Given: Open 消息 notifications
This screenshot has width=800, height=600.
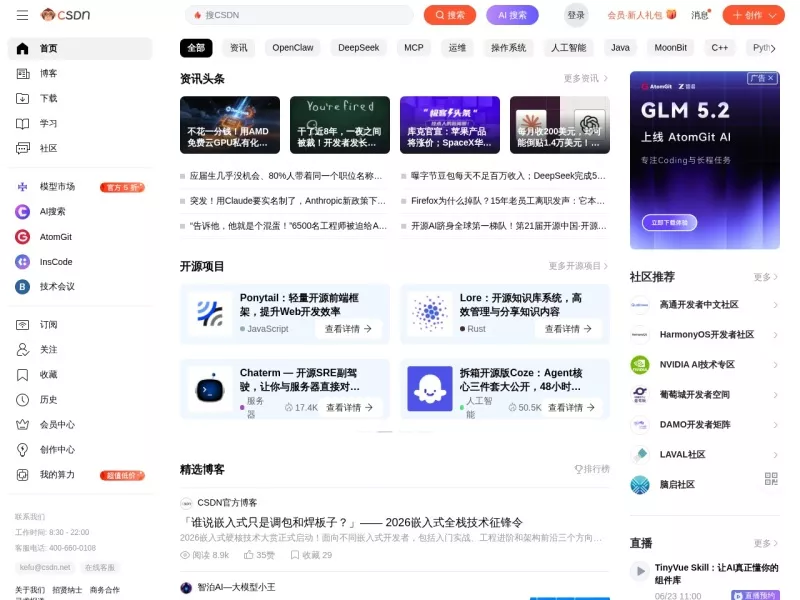Looking at the screenshot, I should [x=701, y=15].
